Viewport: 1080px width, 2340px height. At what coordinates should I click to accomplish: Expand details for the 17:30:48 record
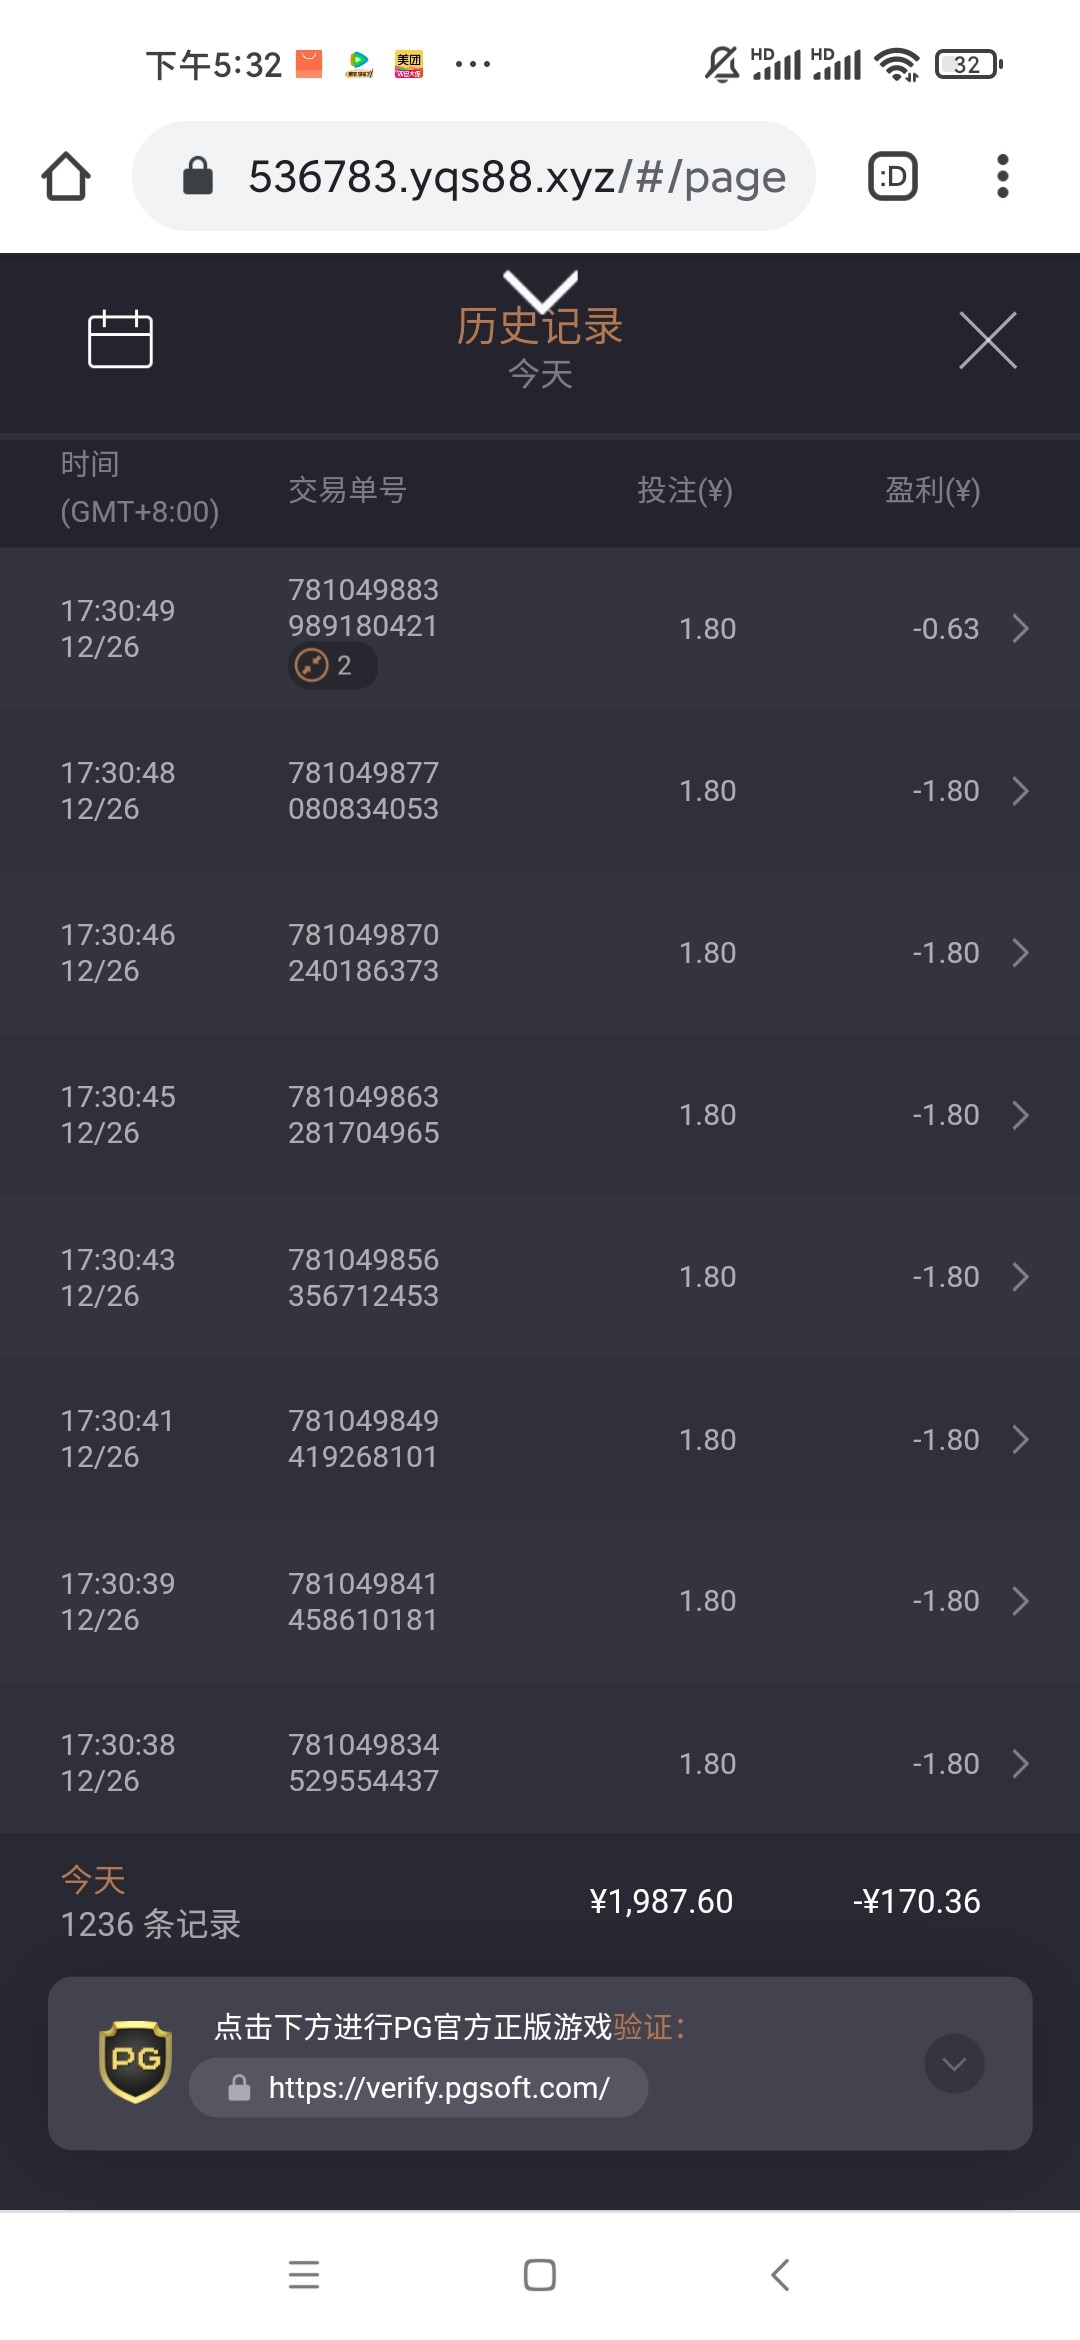[1020, 791]
